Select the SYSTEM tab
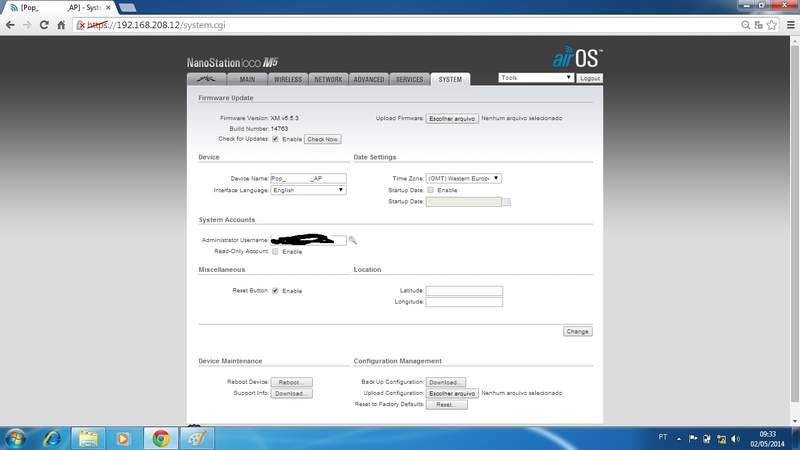The image size is (800, 450). (450, 79)
